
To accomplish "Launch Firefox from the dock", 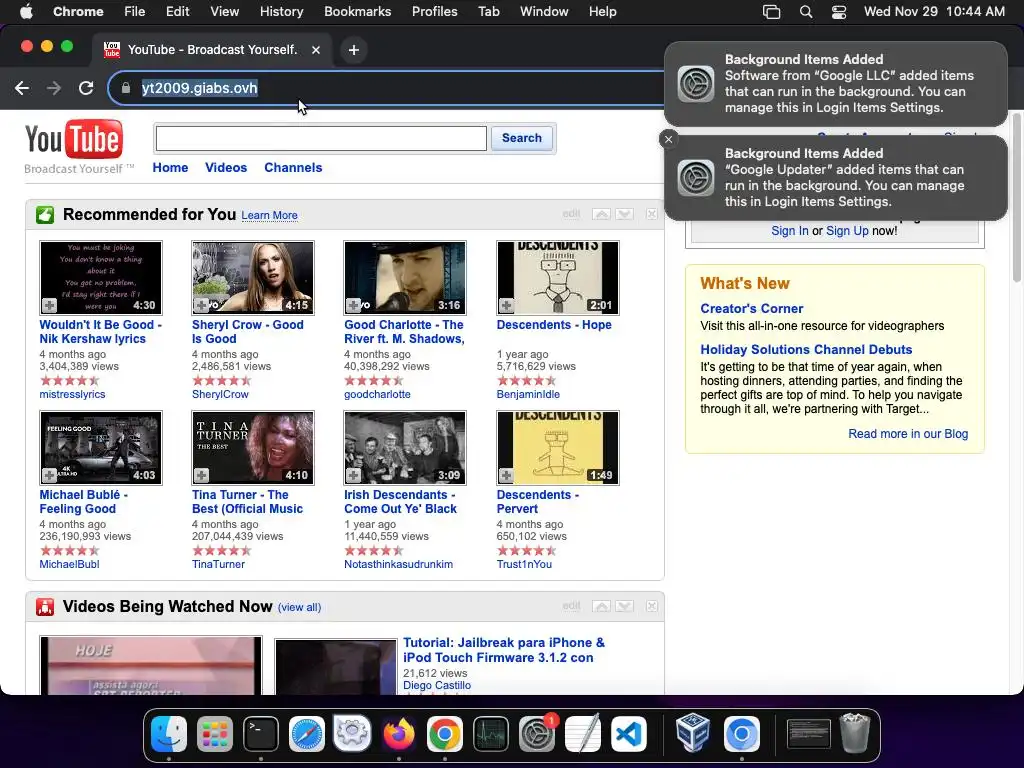I will click(398, 733).
